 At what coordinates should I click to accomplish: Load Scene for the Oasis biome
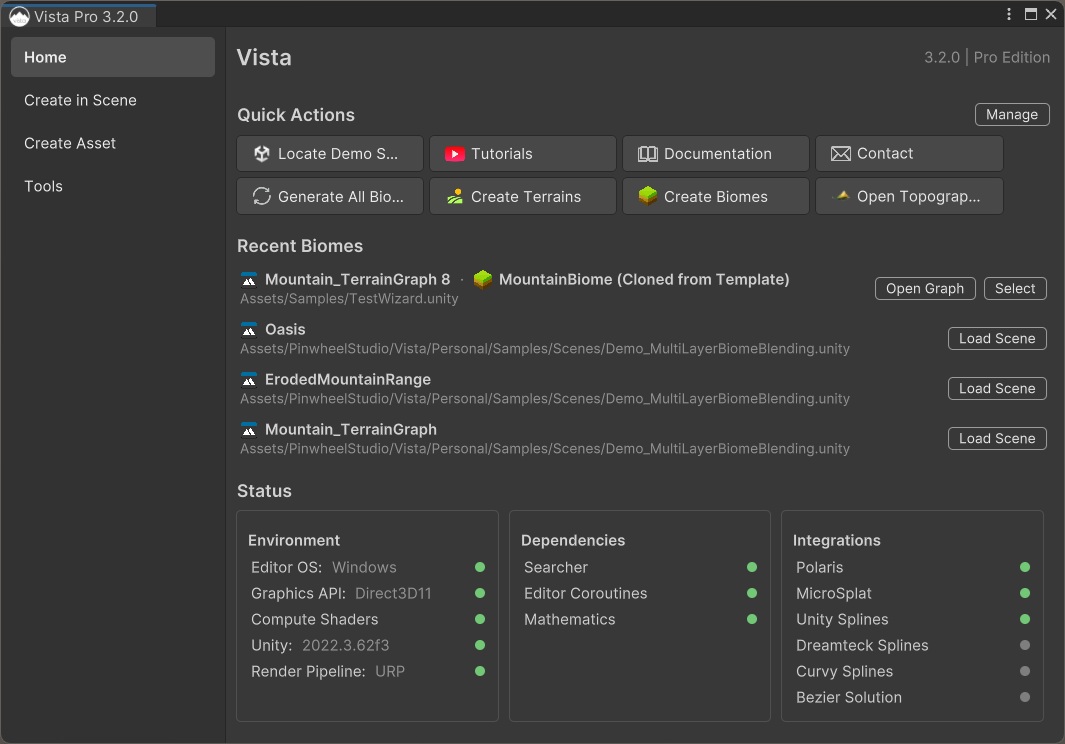996,338
